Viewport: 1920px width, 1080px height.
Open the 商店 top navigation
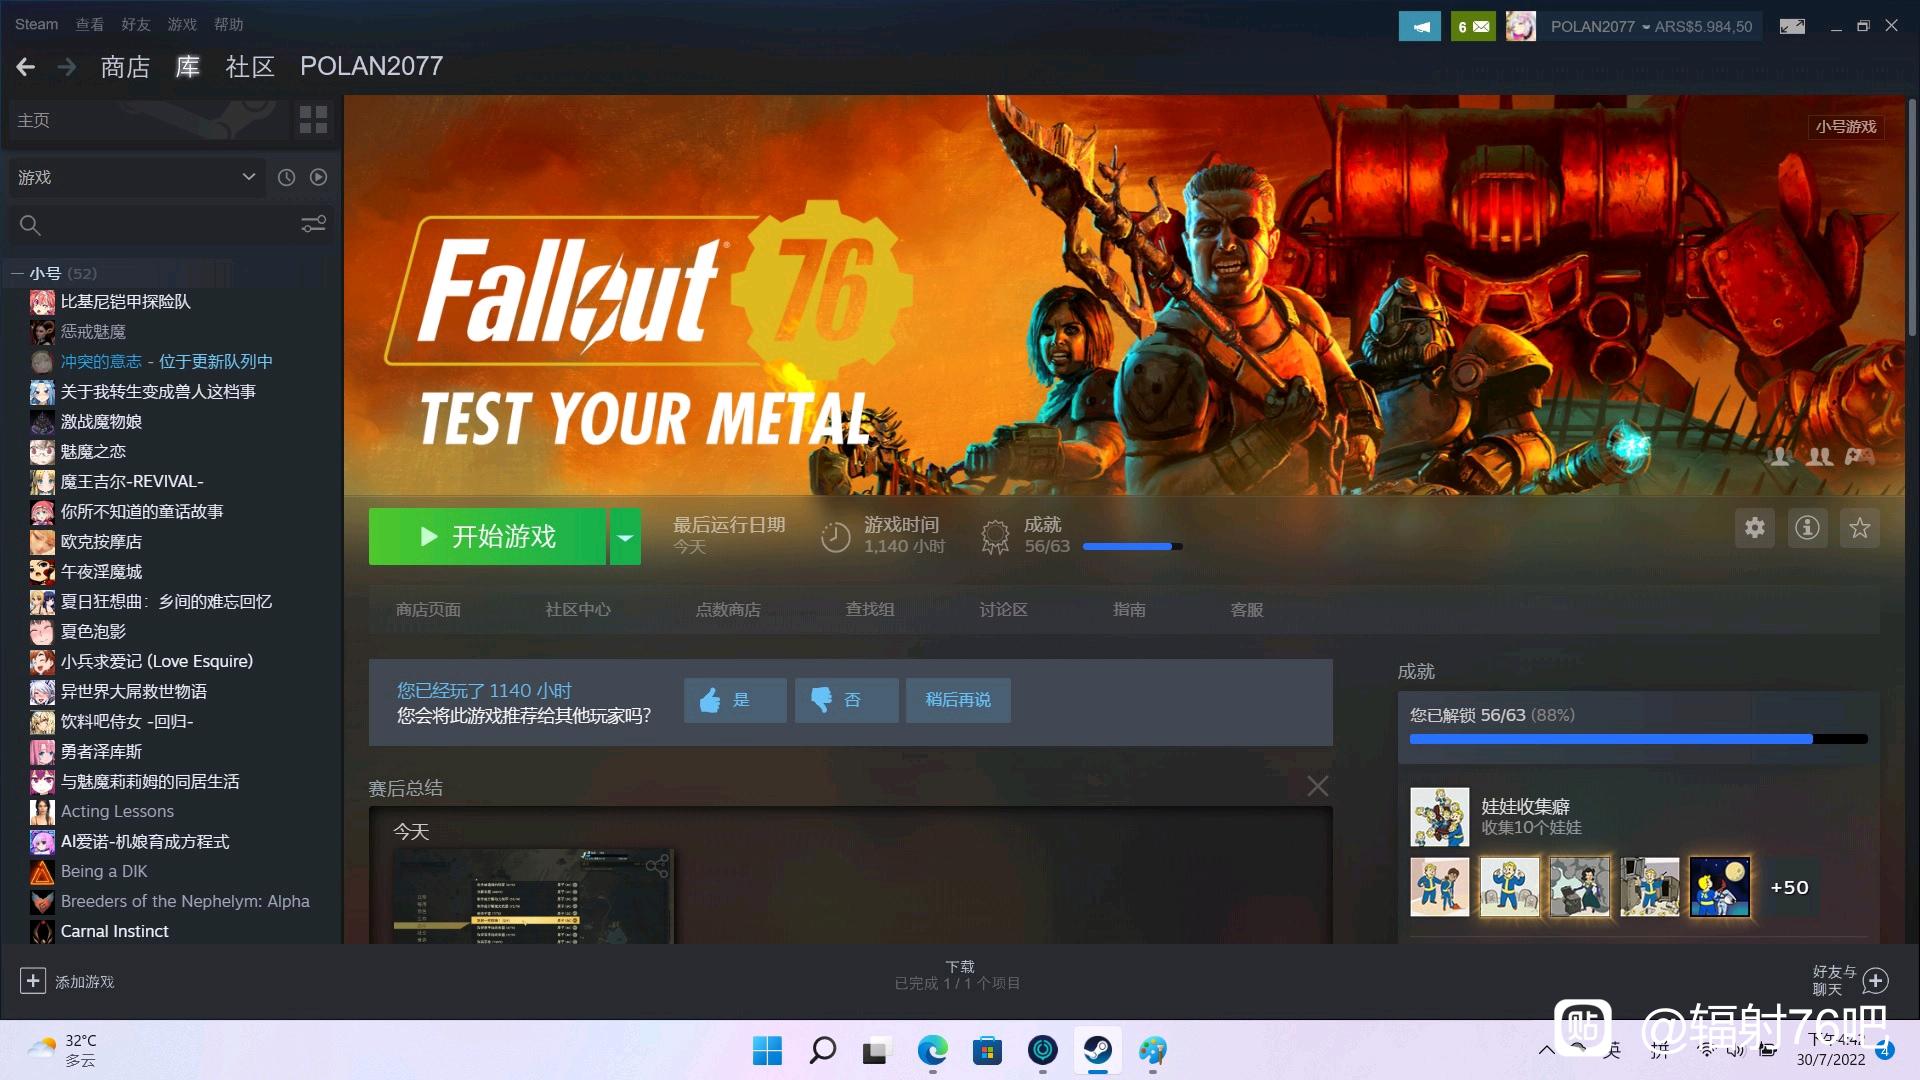tap(125, 67)
